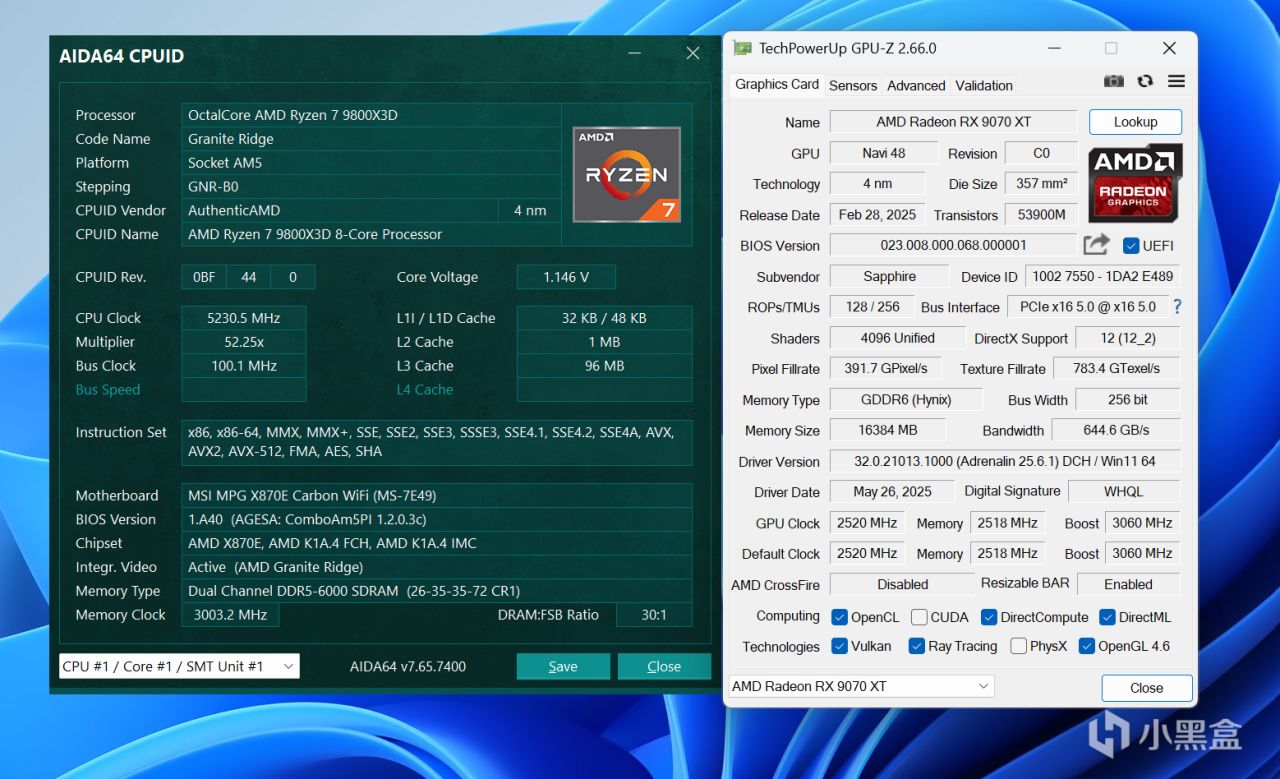
Task: Click the GPU-Z refresh icon
Action: (x=1145, y=81)
